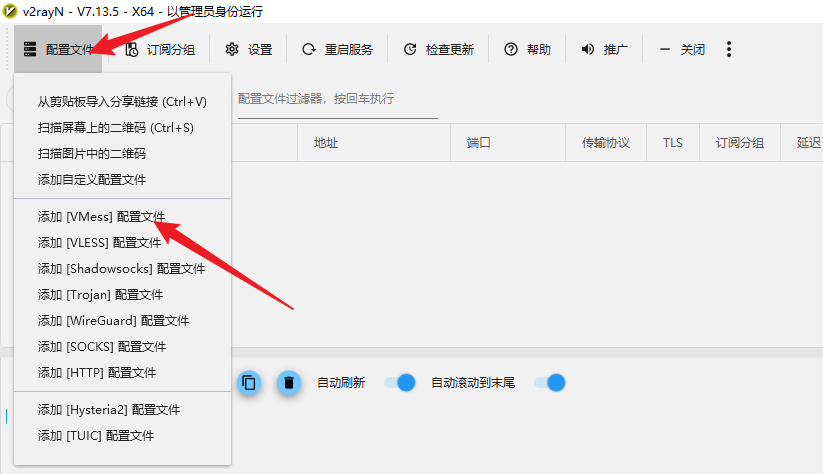Select 从剪贴板导入分享链接 menu option
Viewport: 823px width, 474px height.
[x=122, y=101]
